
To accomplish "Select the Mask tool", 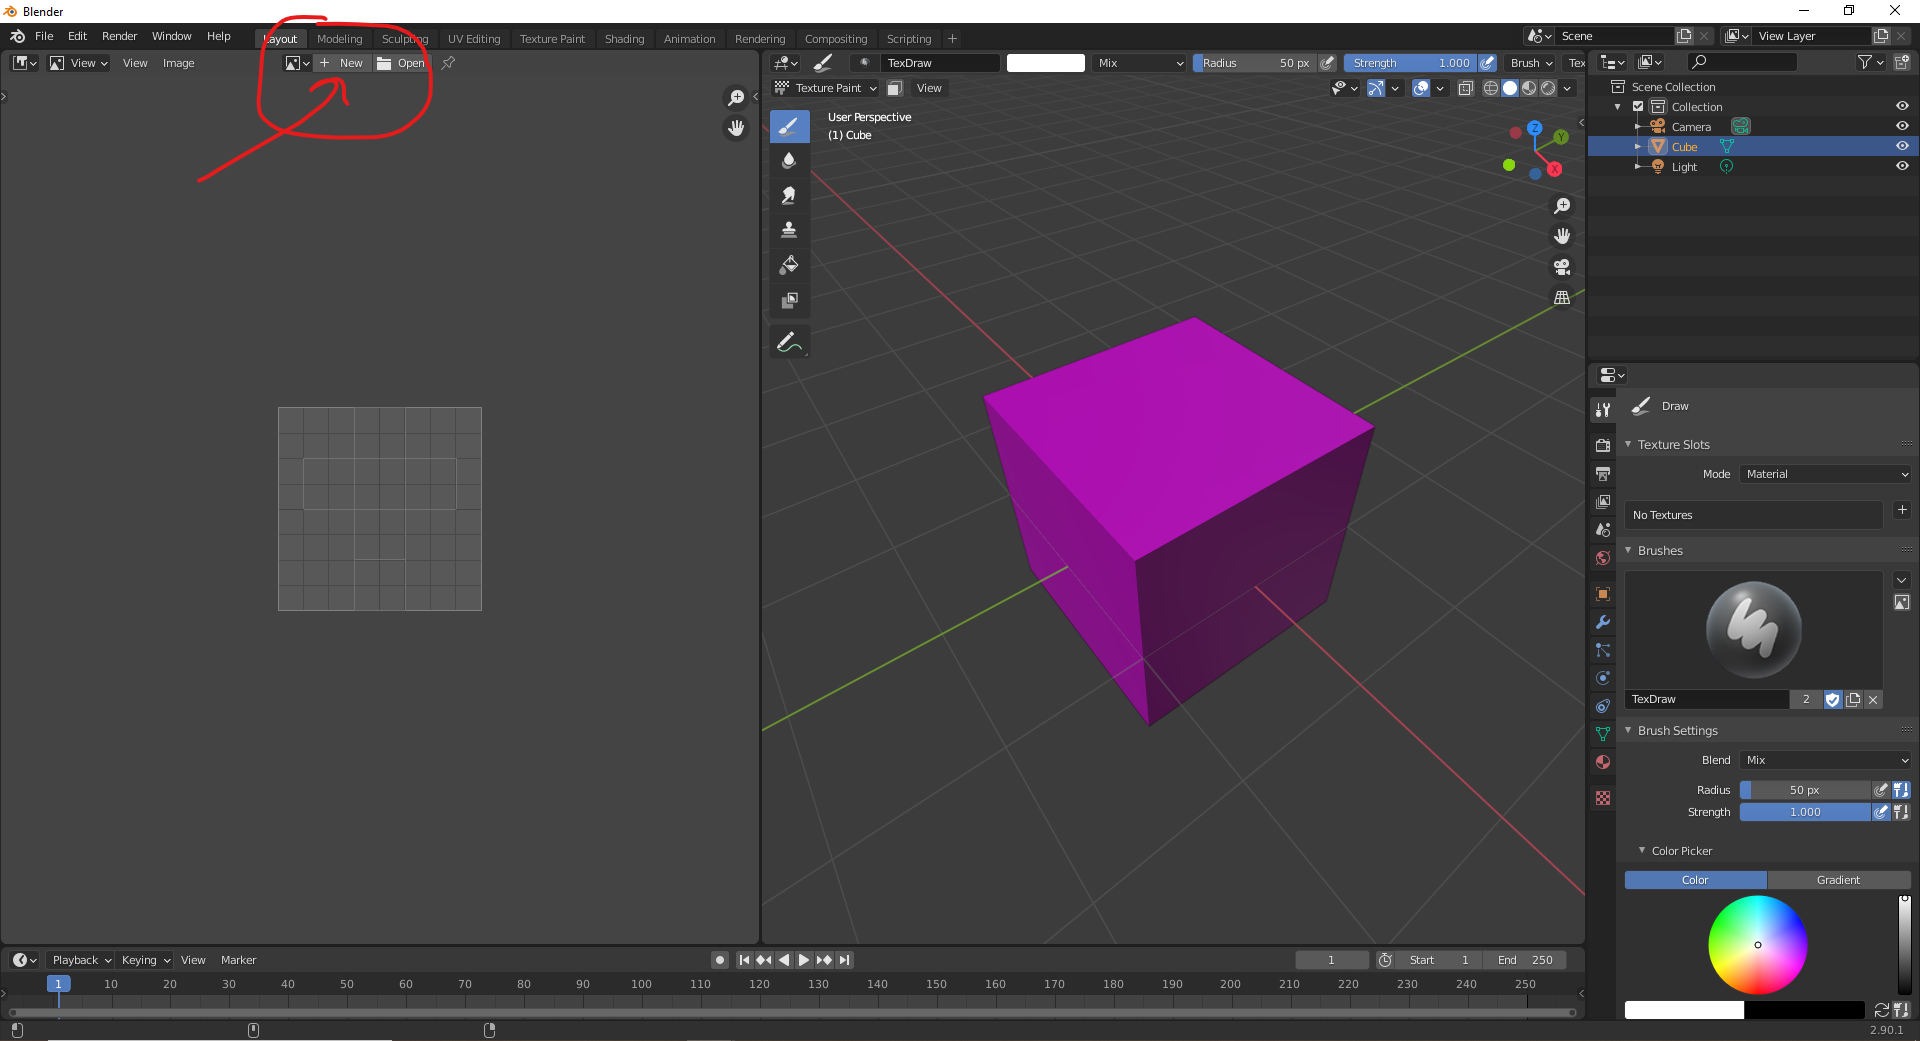I will tap(789, 300).
